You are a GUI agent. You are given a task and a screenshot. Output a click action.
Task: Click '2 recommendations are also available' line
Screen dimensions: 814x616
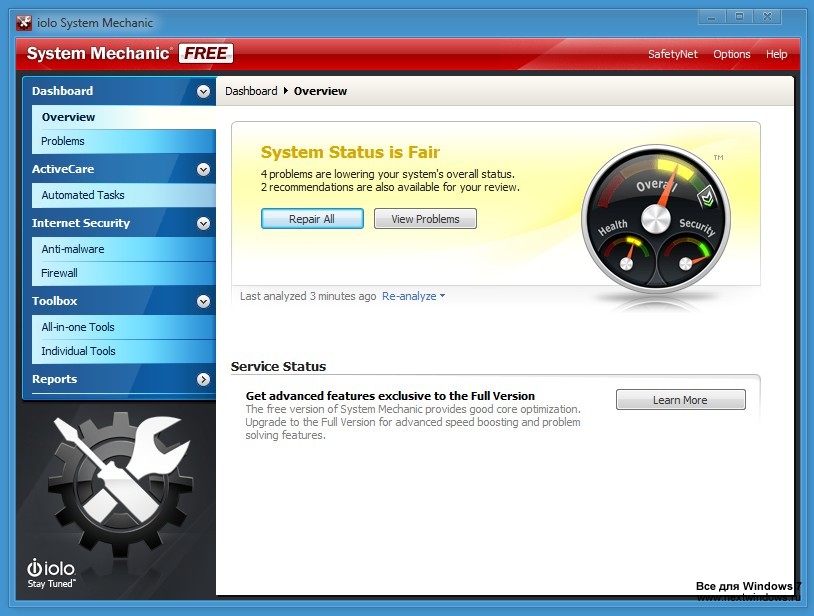pos(390,187)
